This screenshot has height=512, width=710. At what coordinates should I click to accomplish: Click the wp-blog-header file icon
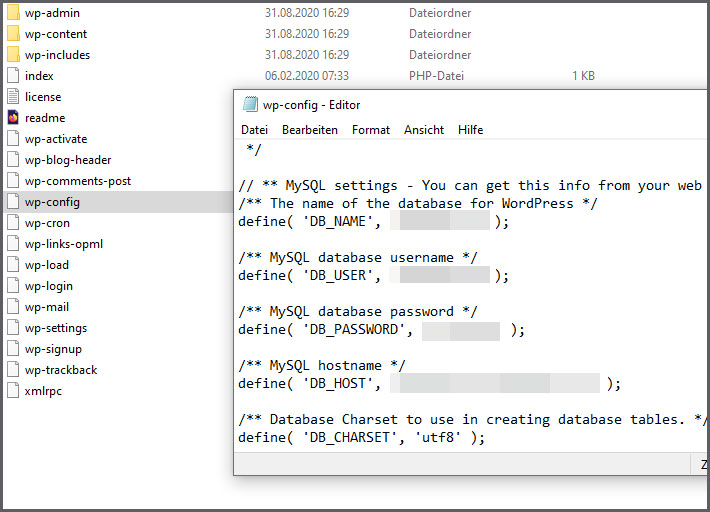(x=14, y=159)
